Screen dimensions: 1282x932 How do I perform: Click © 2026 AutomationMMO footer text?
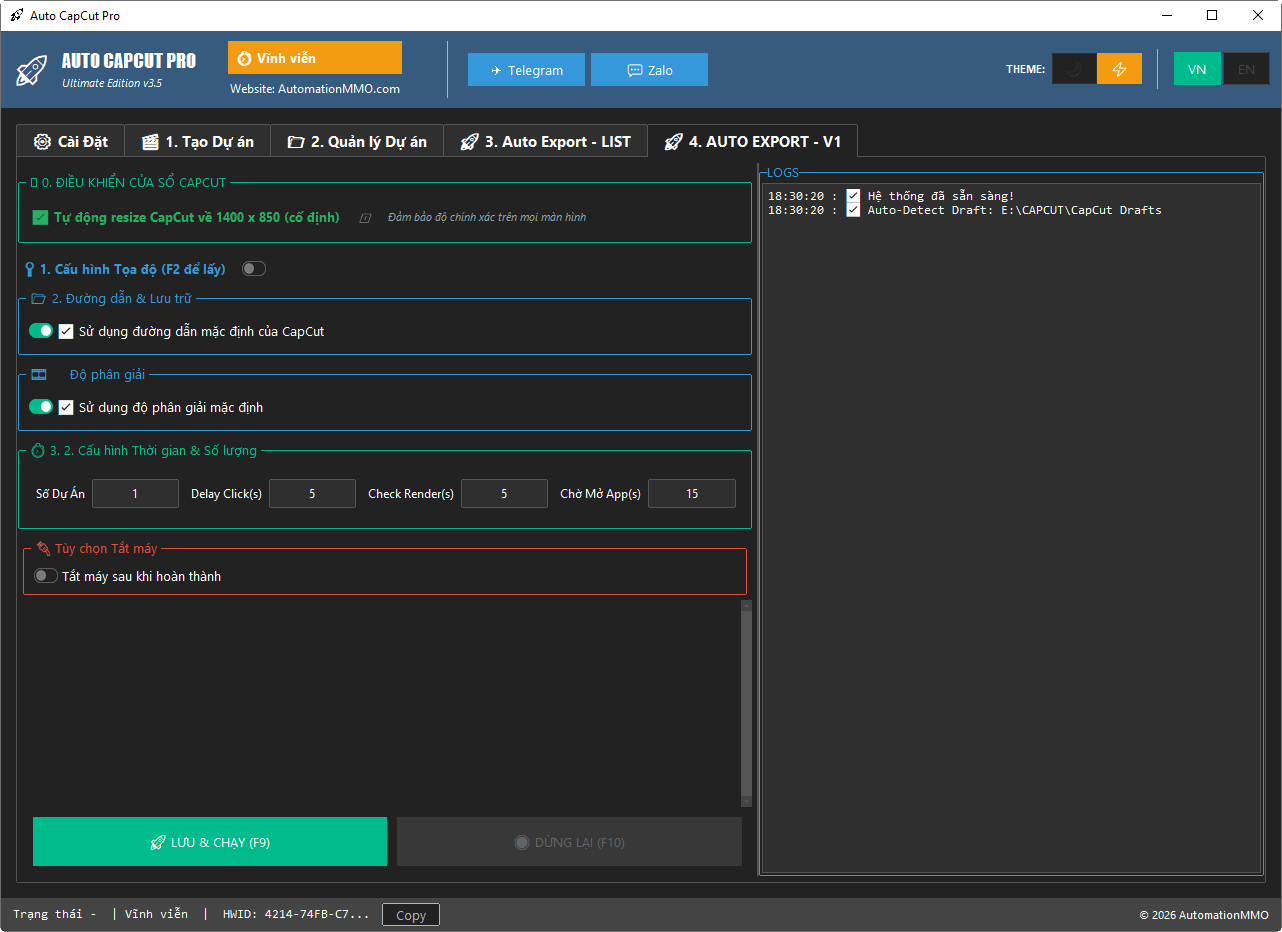(1204, 915)
